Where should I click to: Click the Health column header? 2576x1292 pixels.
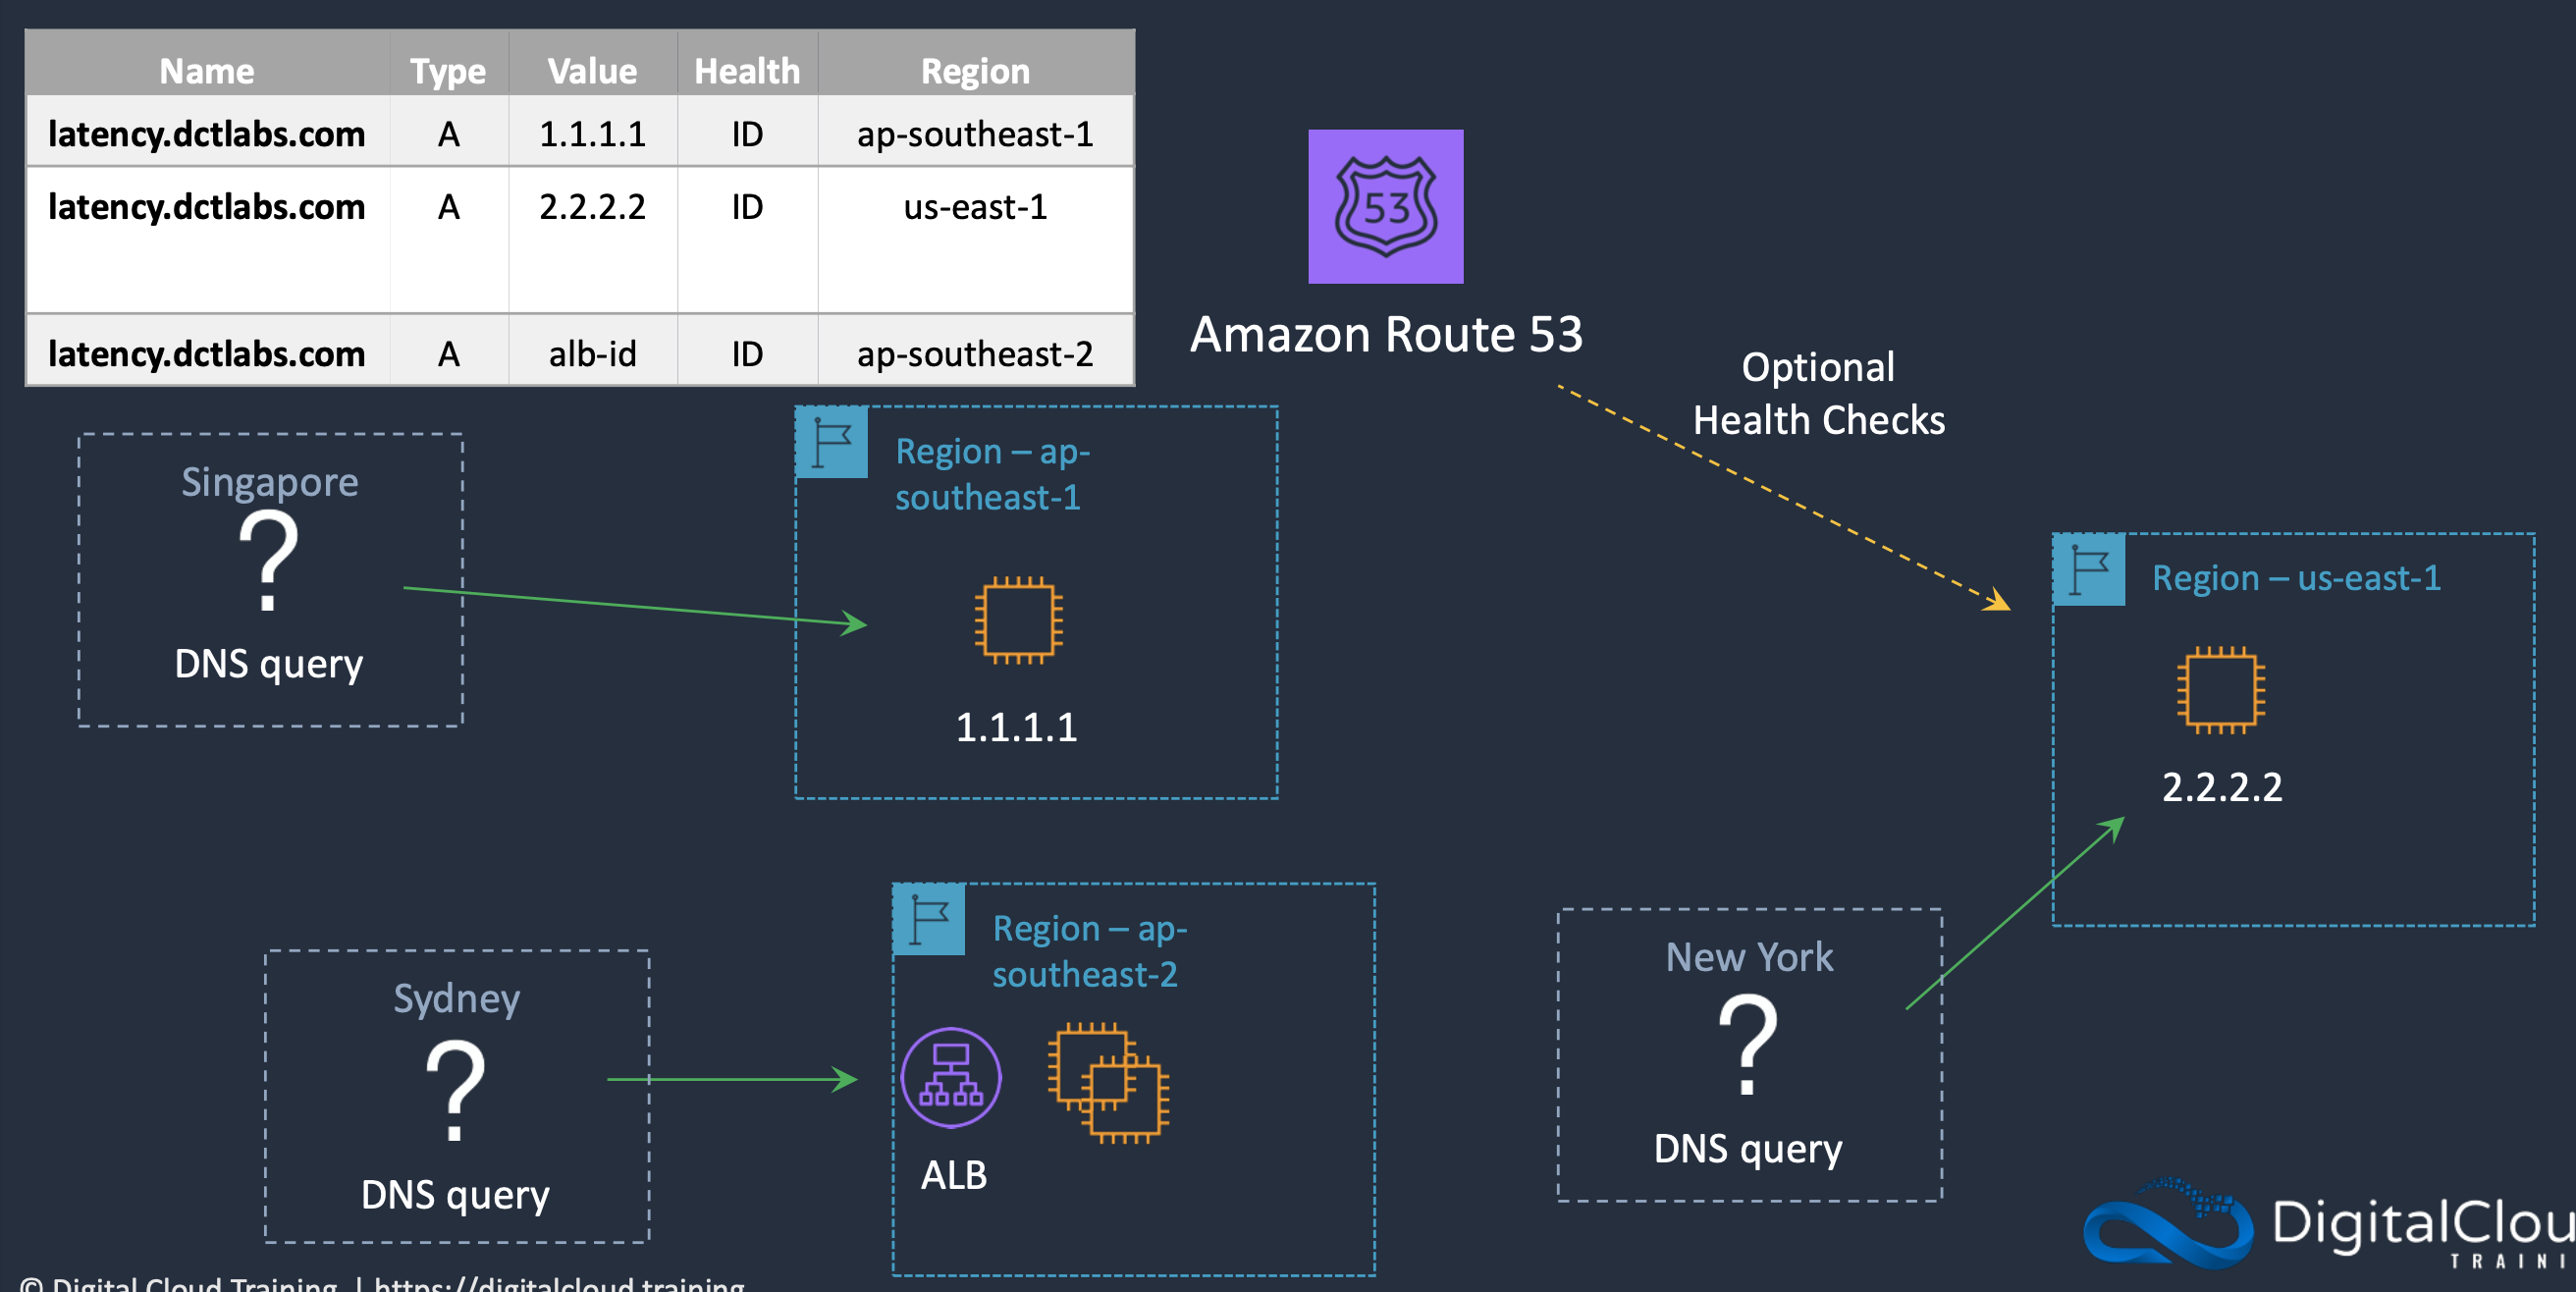tap(747, 71)
